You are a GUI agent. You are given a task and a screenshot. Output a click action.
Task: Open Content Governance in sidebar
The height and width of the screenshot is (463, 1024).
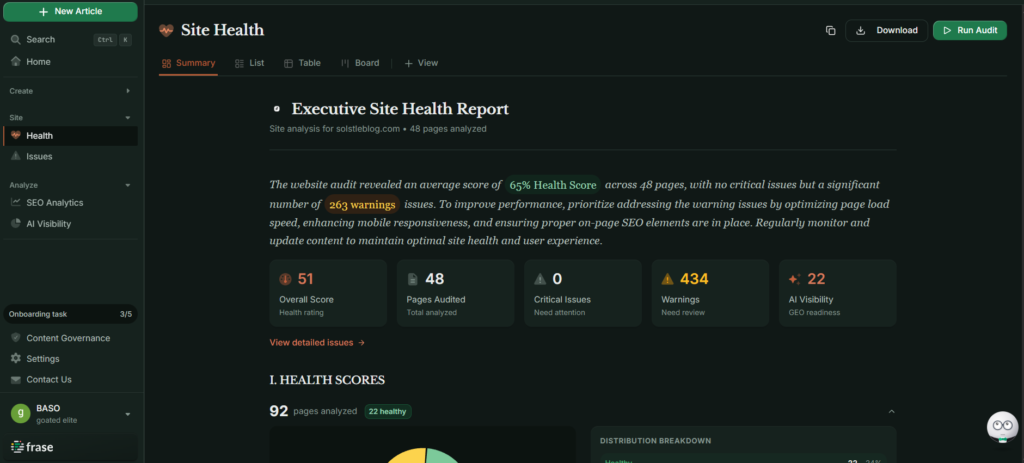coord(68,338)
